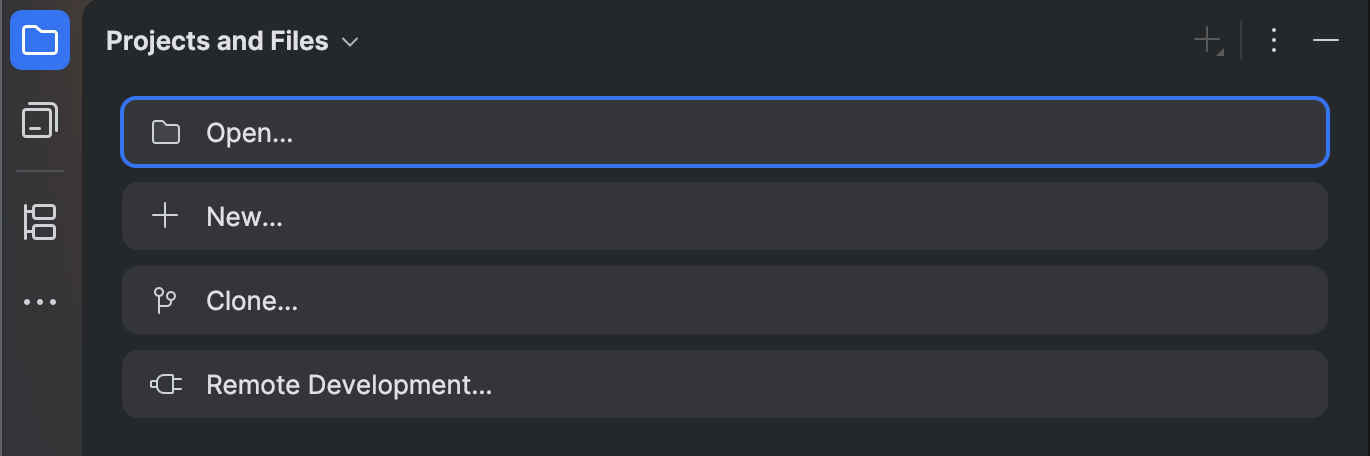Click the folder icon beside Open...
1370x456 pixels.
[165, 132]
